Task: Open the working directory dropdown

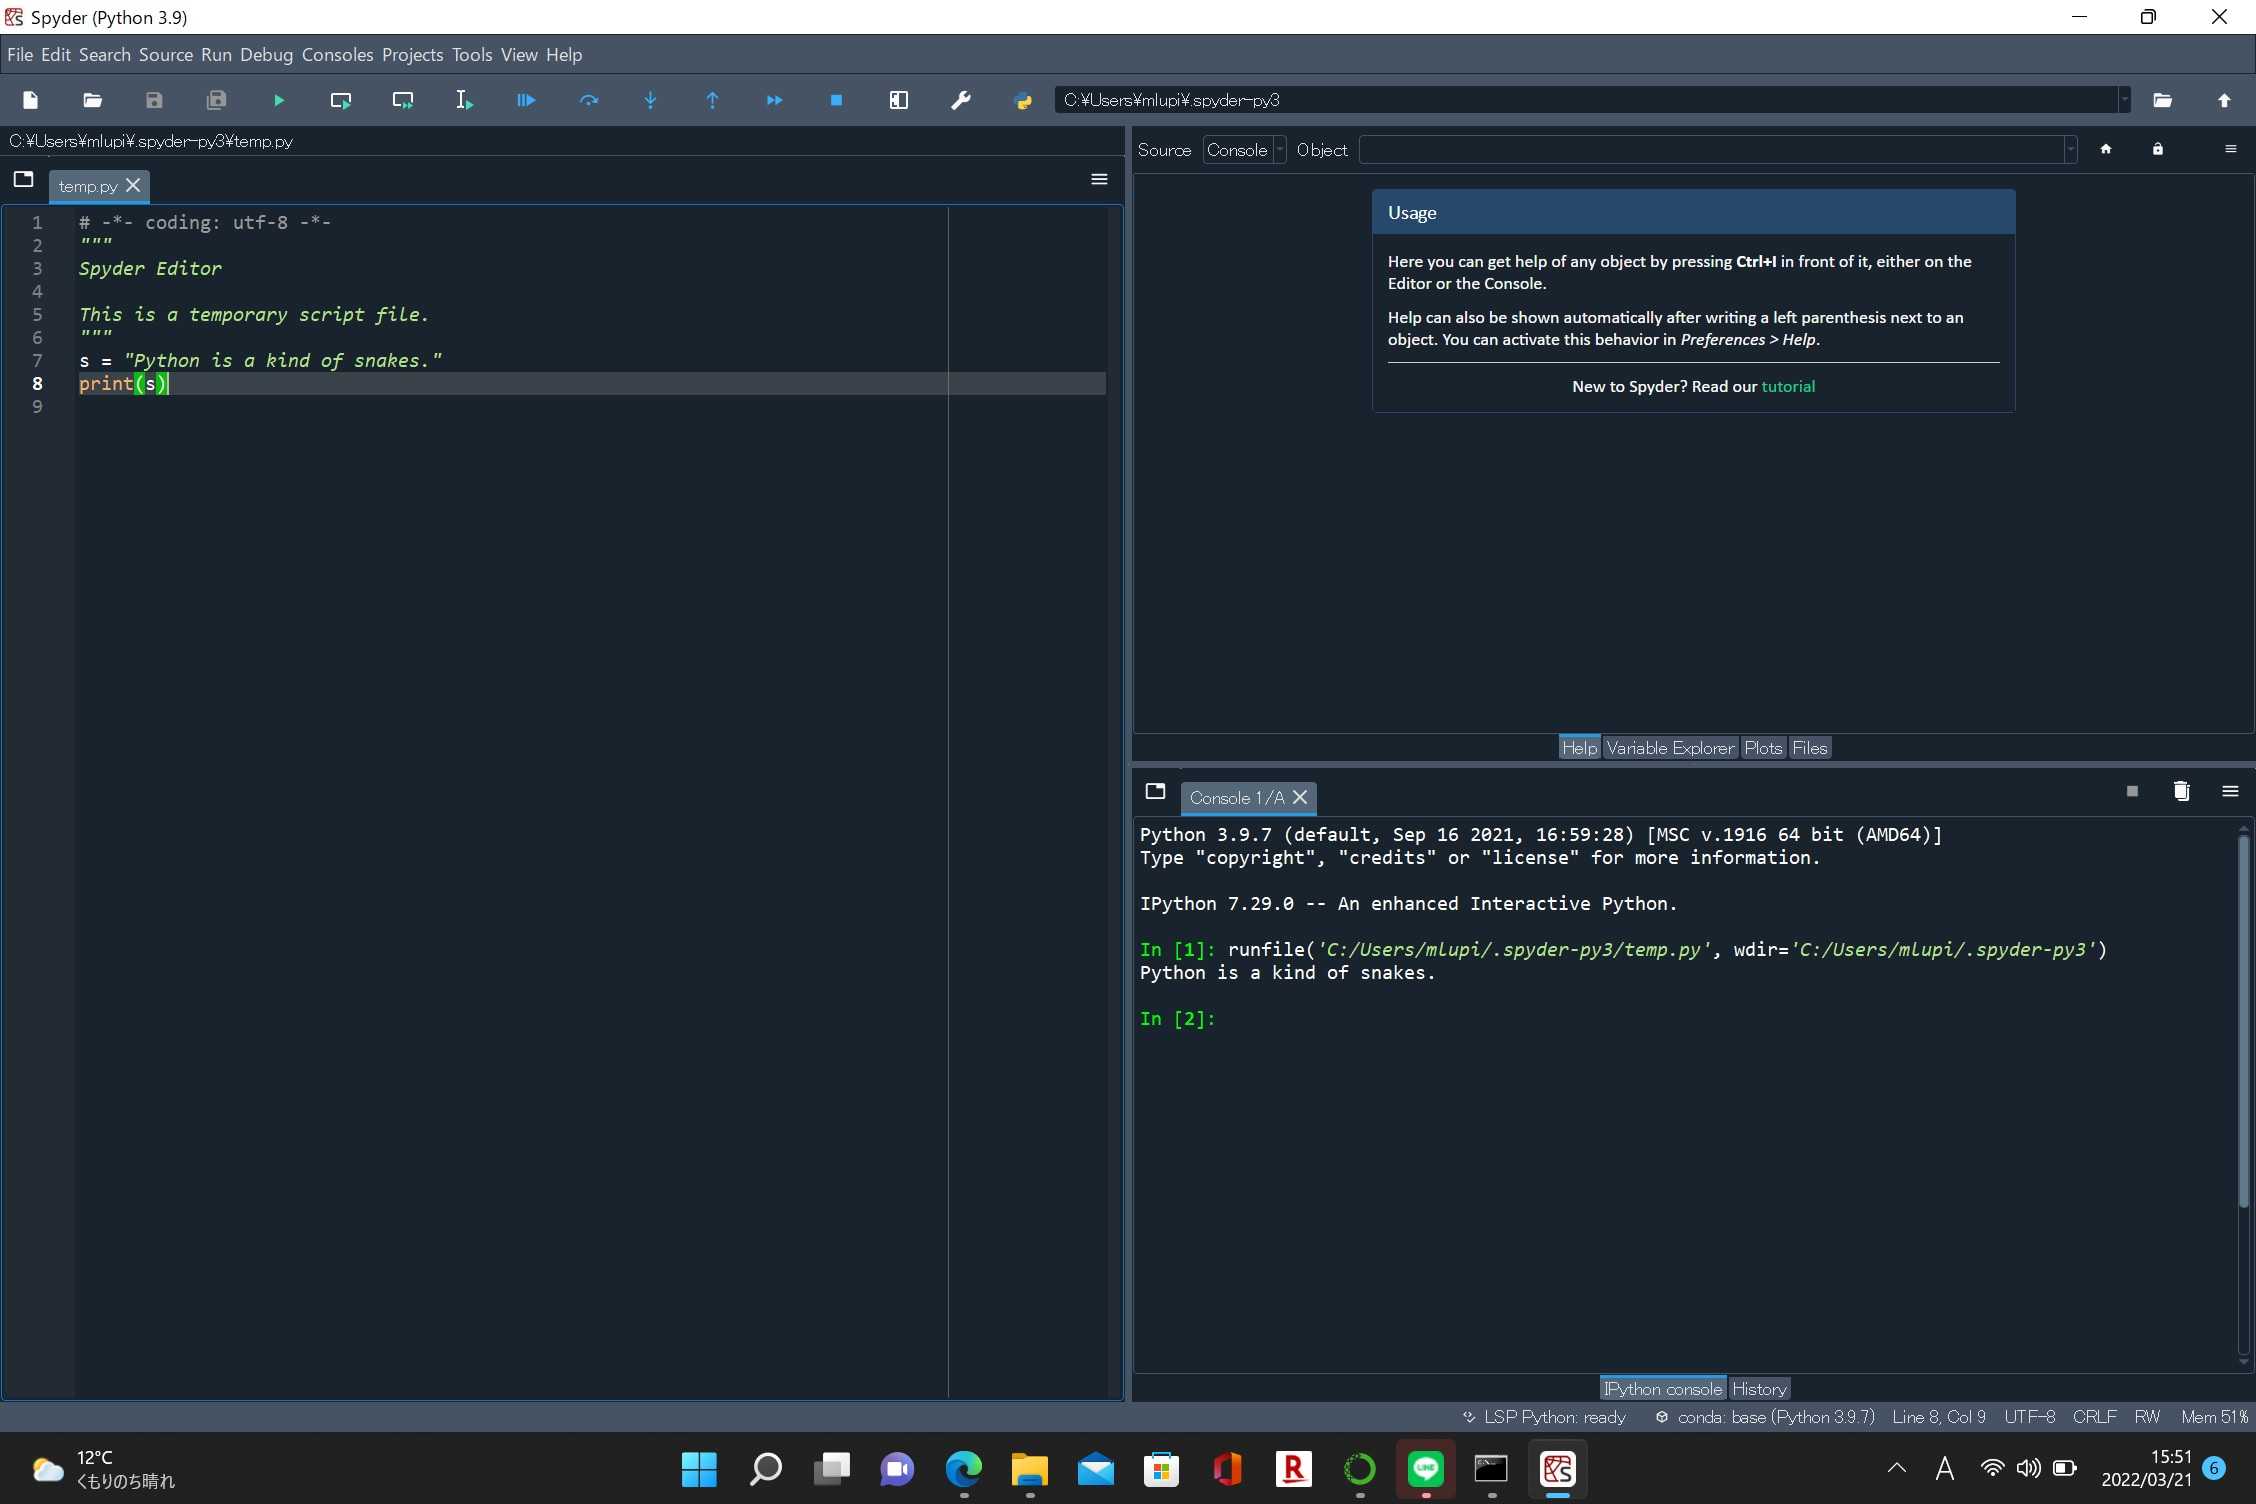Action: pyautogui.click(x=2126, y=100)
